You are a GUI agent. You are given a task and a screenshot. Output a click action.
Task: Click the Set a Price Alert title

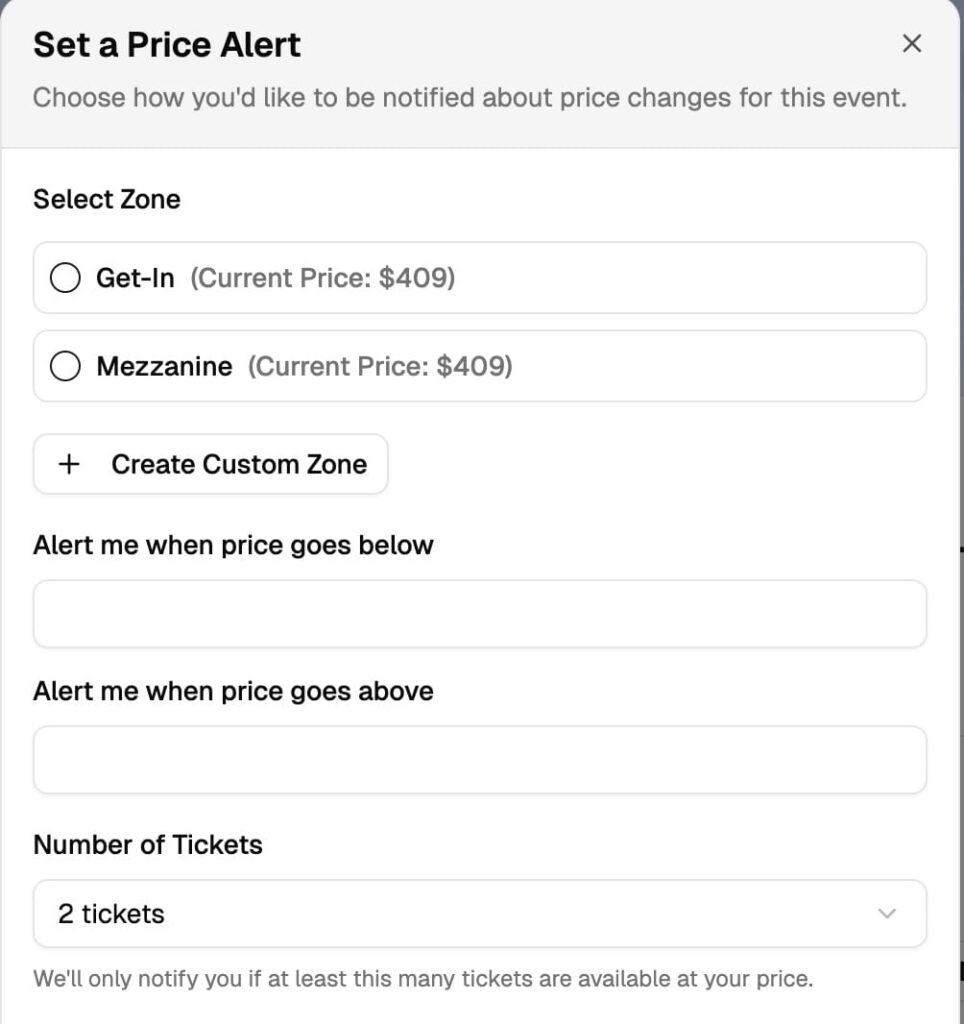[x=167, y=45]
